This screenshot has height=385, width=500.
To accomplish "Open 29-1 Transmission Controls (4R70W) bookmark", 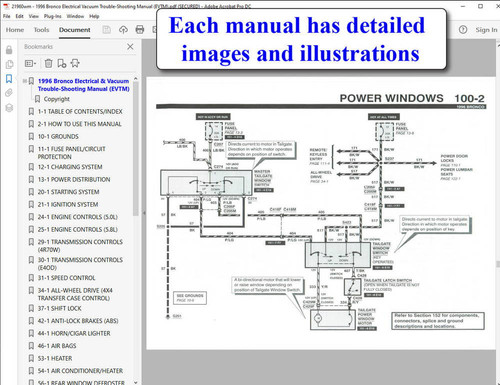I will (80, 246).
